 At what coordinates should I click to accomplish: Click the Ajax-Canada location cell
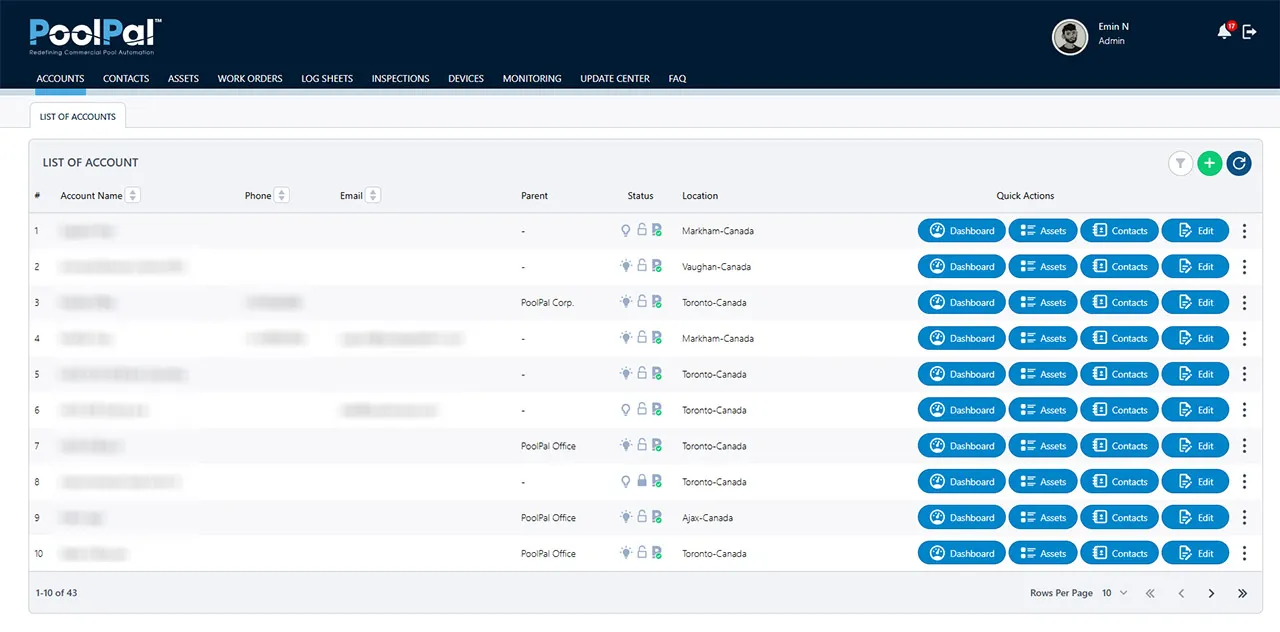[707, 518]
